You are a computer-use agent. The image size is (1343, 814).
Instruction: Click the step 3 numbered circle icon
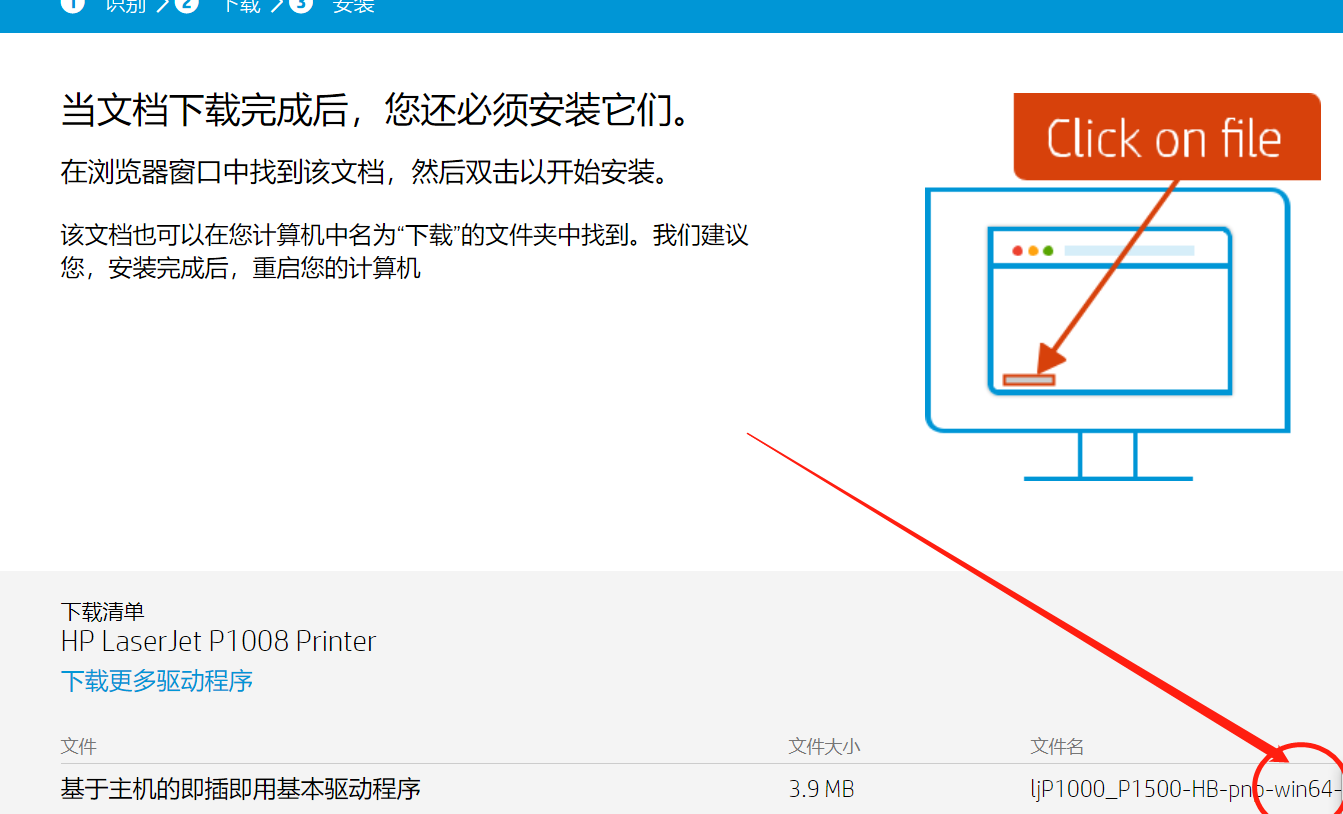click(x=301, y=6)
